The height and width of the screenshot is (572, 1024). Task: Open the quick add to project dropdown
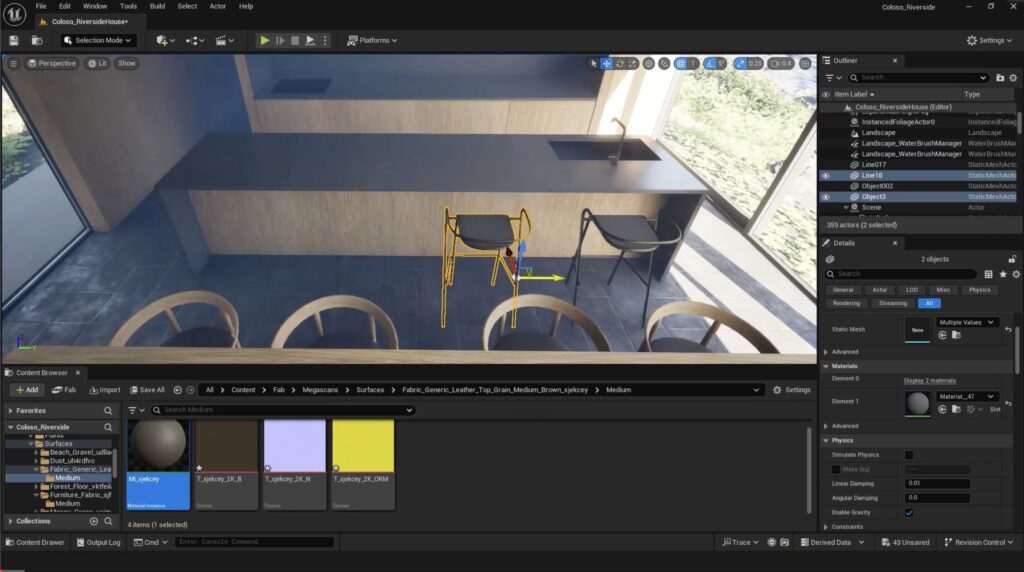[165, 40]
